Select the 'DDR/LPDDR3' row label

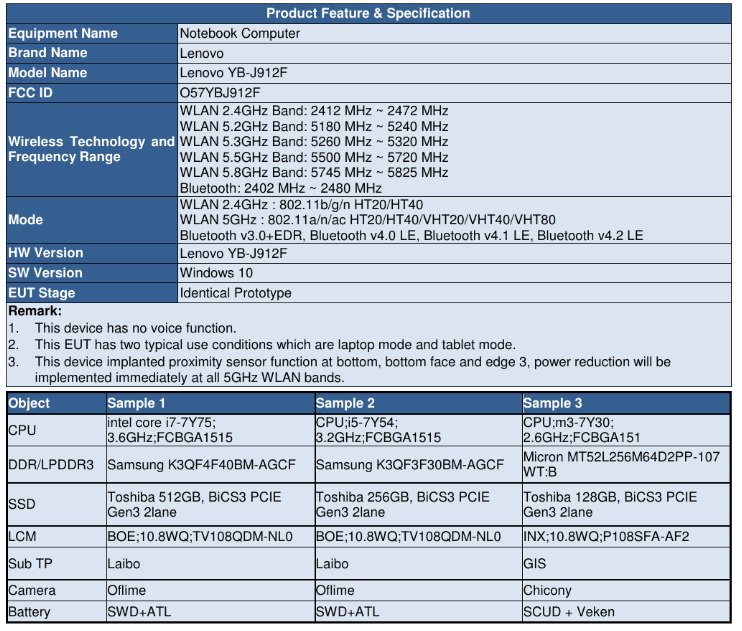click(57, 465)
